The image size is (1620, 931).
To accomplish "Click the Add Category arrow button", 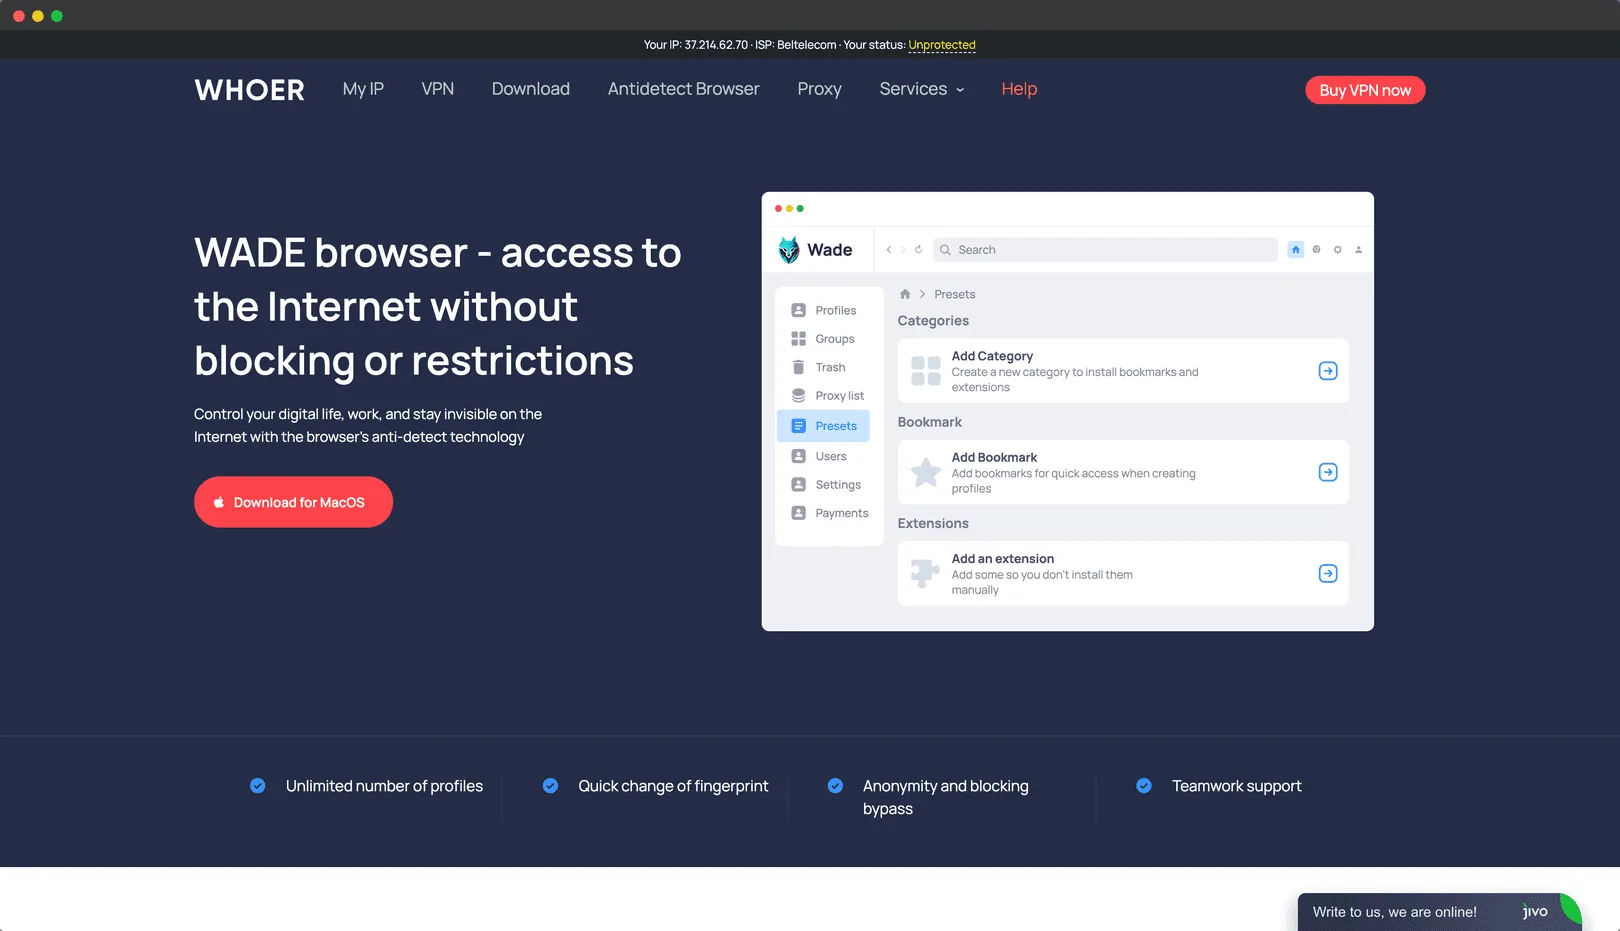I will click(x=1328, y=371).
